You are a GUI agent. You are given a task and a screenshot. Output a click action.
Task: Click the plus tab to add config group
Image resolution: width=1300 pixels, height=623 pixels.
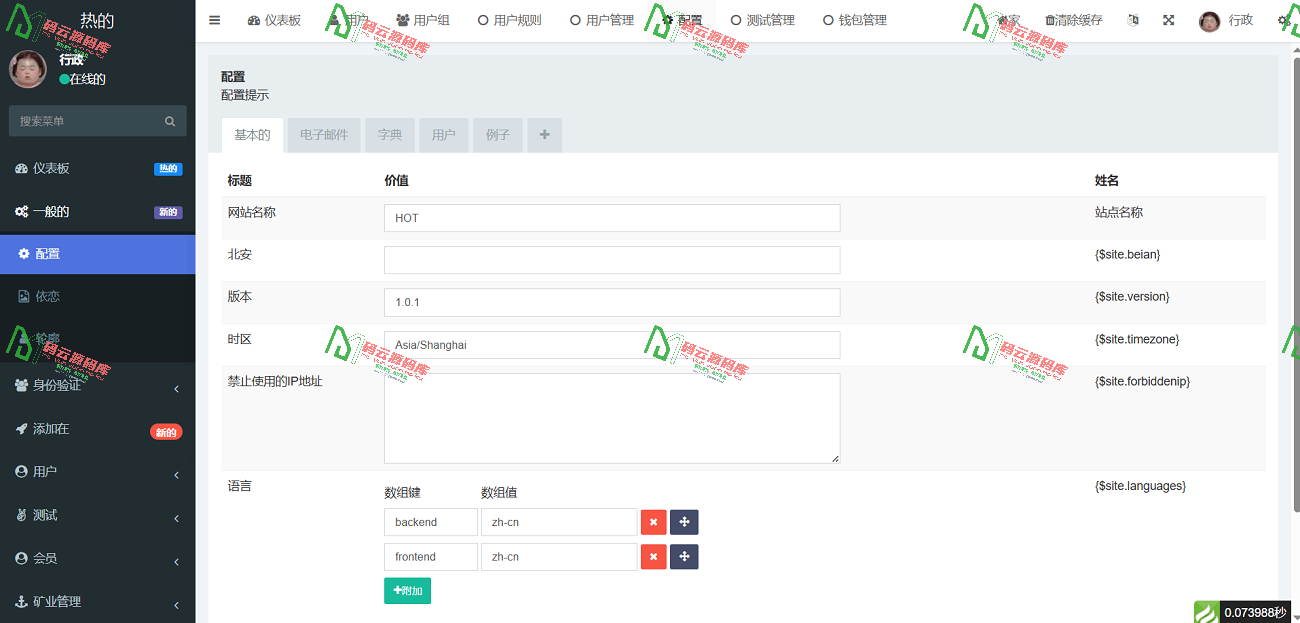point(544,135)
